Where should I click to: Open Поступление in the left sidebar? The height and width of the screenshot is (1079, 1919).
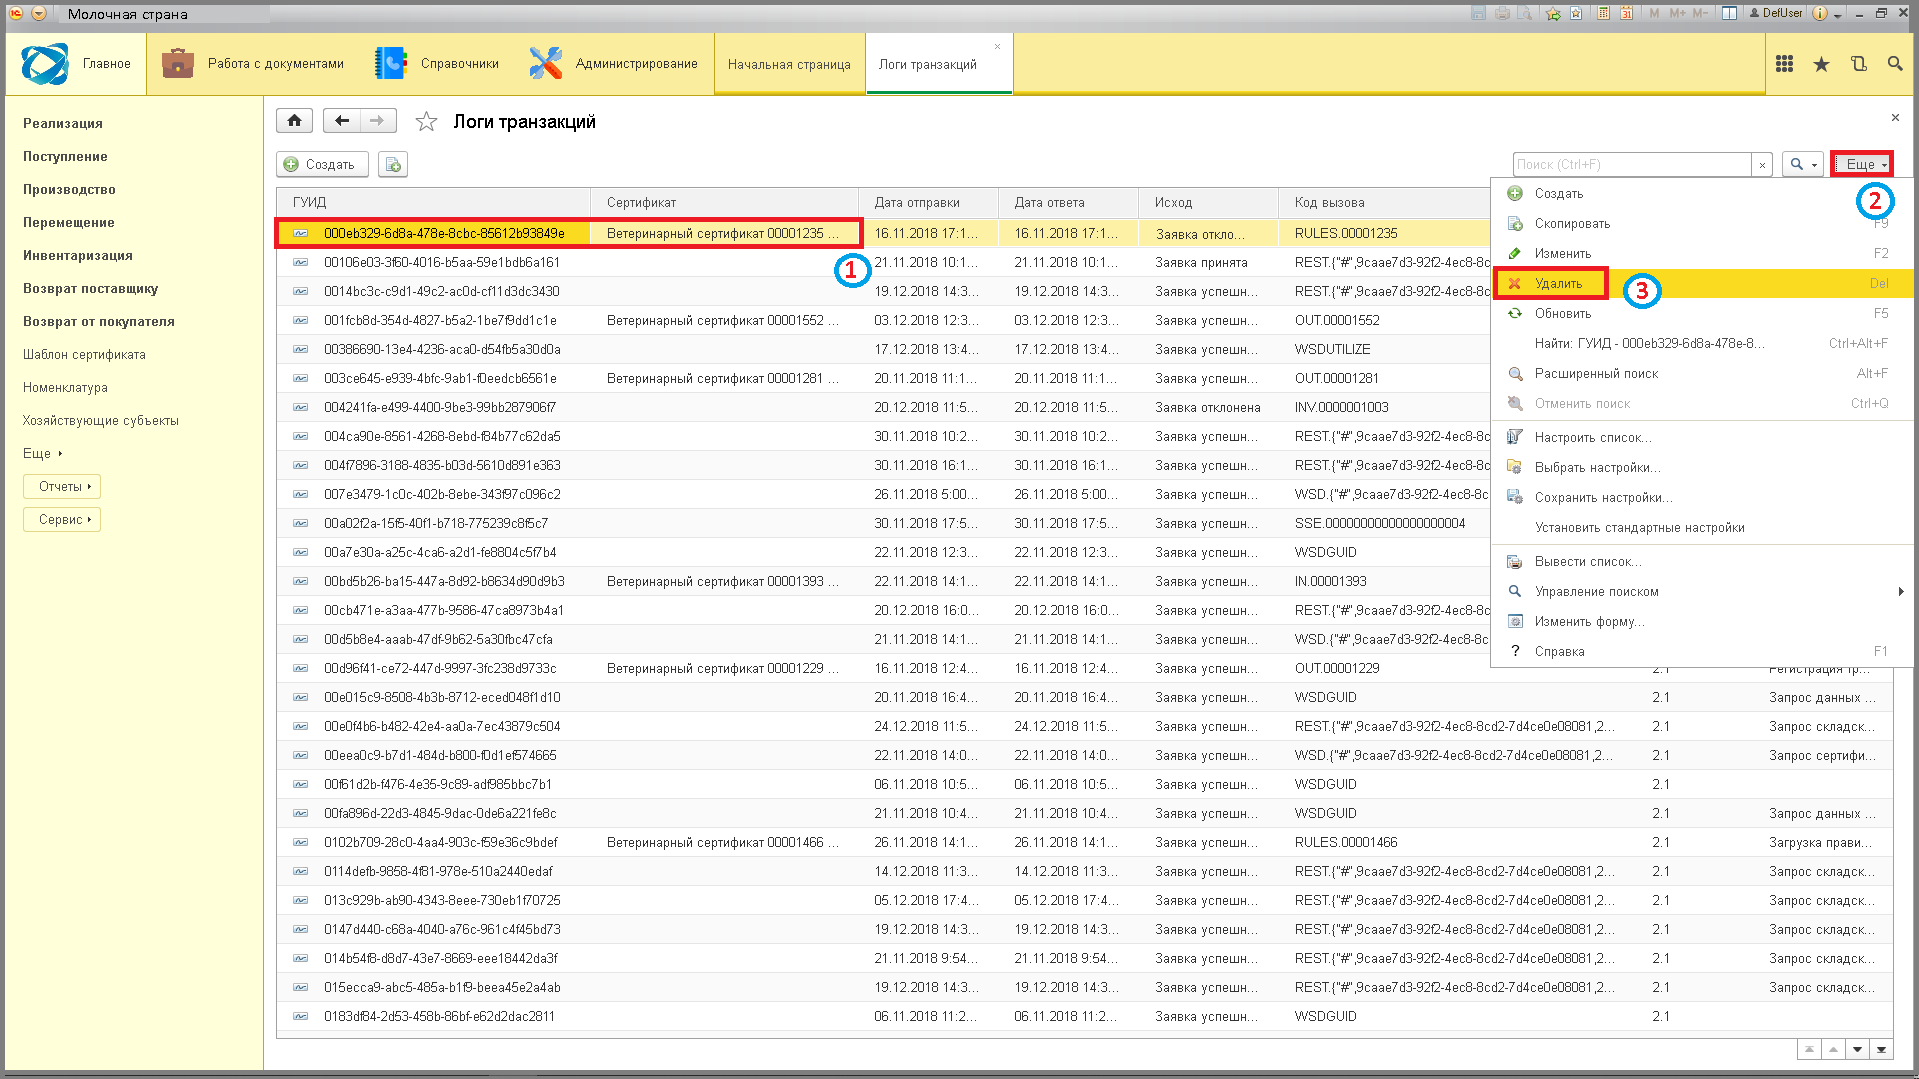point(65,157)
